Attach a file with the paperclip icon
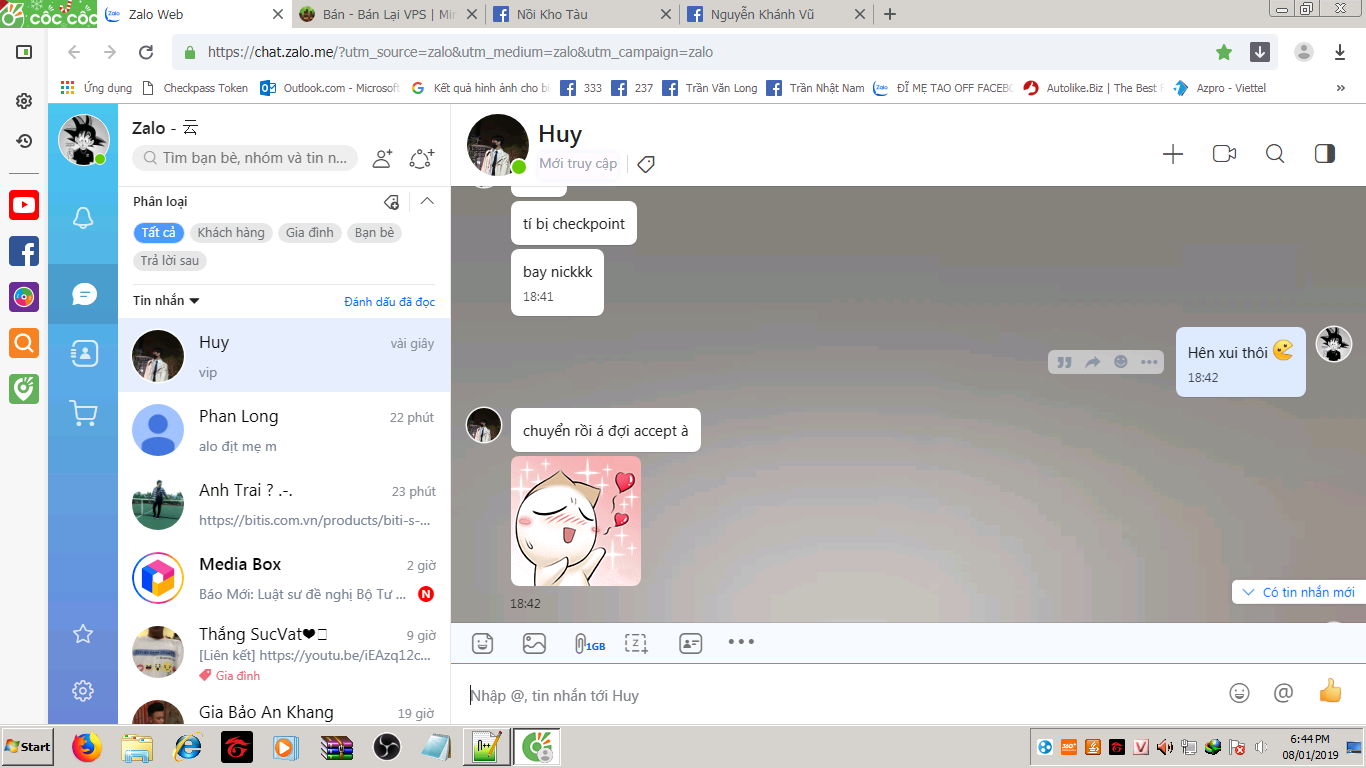Viewport: 1366px width, 768px height. point(589,644)
